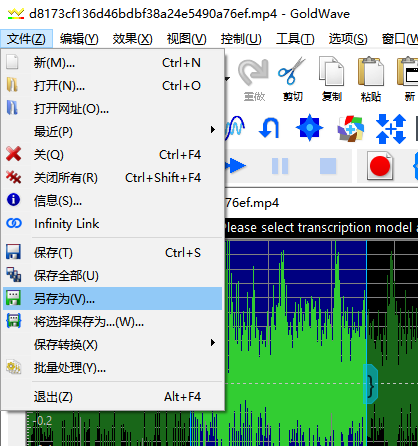418x446 pixels.
Task: Open the Window (窗口) menu
Action: [x=399, y=39]
